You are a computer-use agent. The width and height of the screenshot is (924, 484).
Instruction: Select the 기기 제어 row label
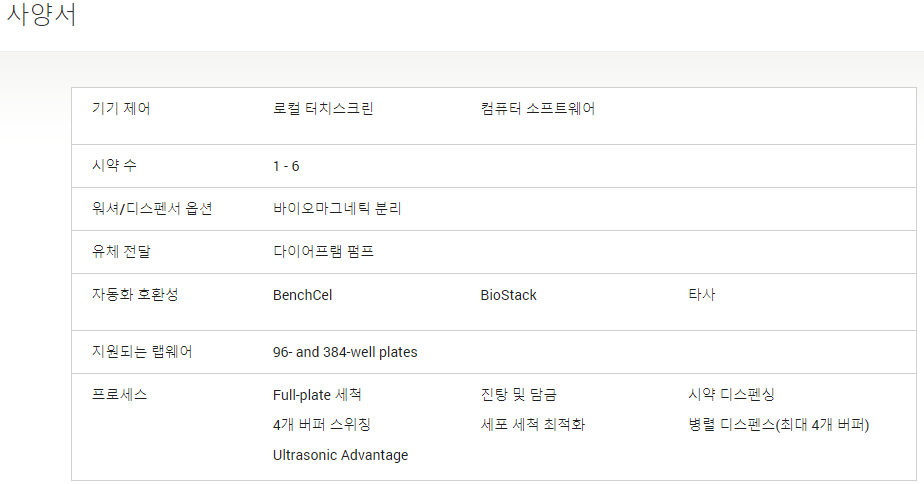(121, 108)
